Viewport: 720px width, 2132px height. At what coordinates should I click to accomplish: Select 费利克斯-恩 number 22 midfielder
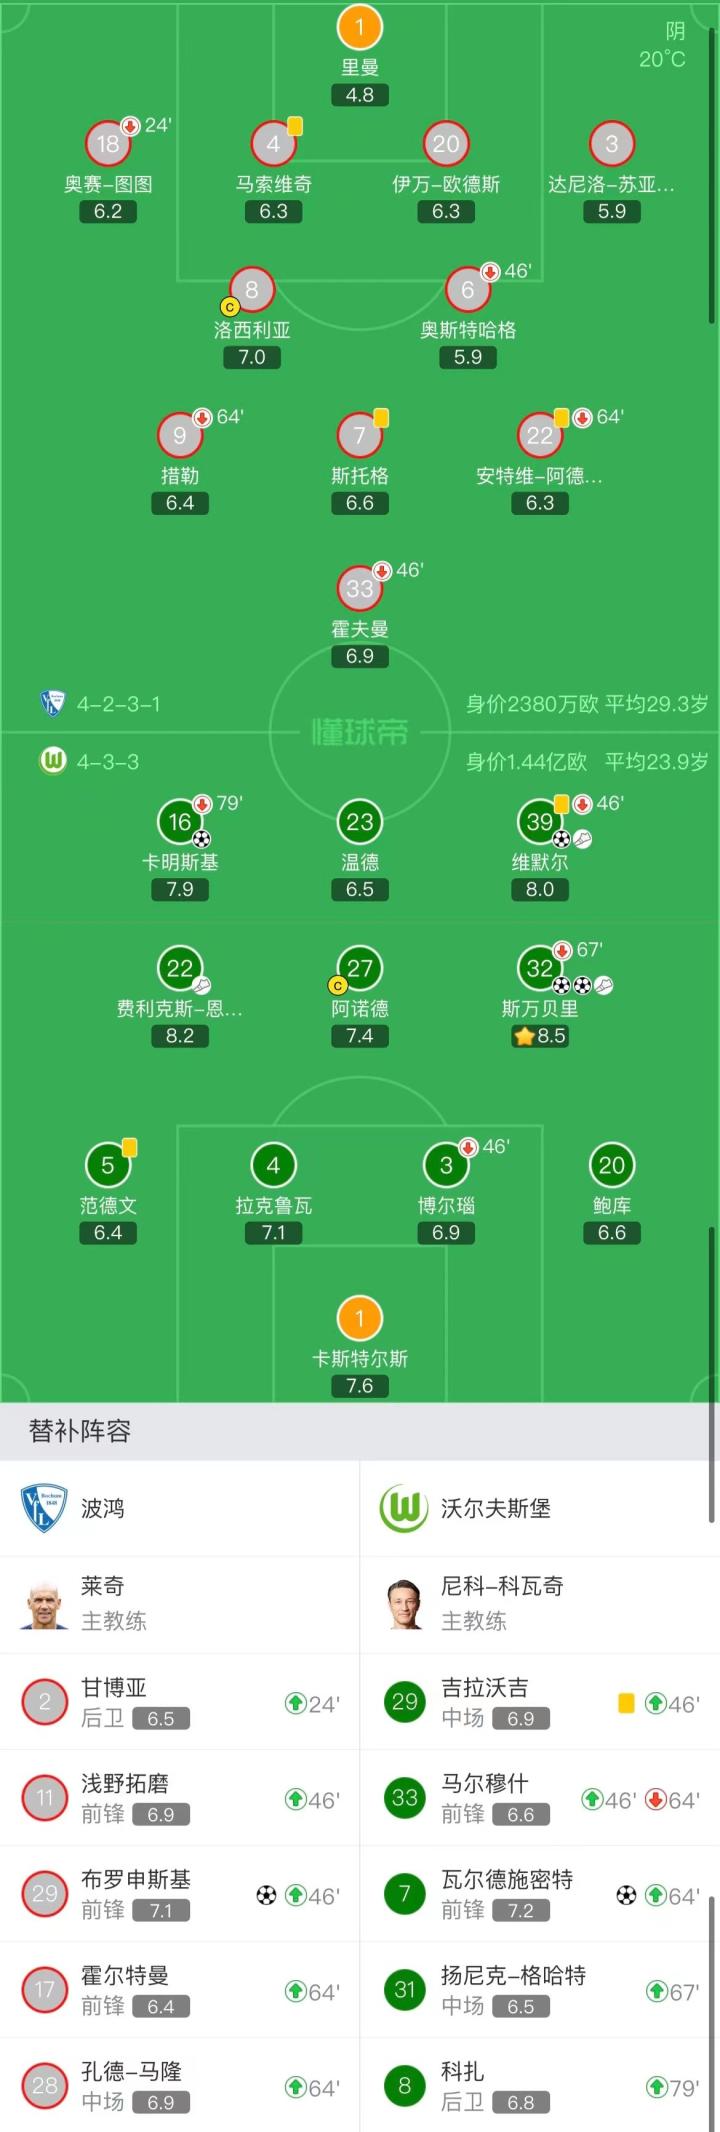click(x=180, y=968)
